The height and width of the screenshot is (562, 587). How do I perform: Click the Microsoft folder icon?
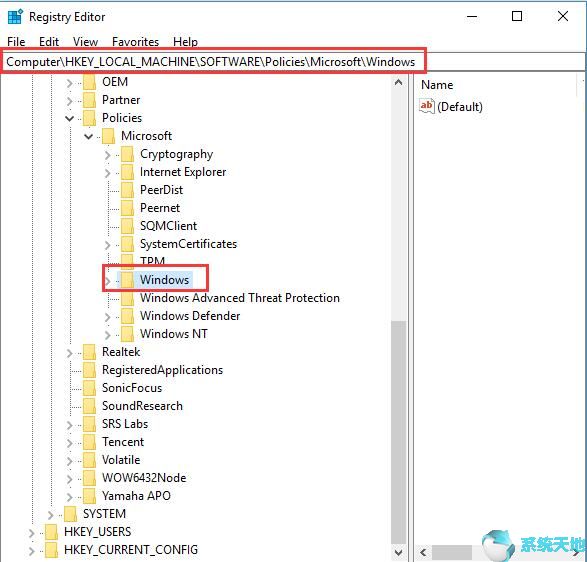[x=109, y=136]
